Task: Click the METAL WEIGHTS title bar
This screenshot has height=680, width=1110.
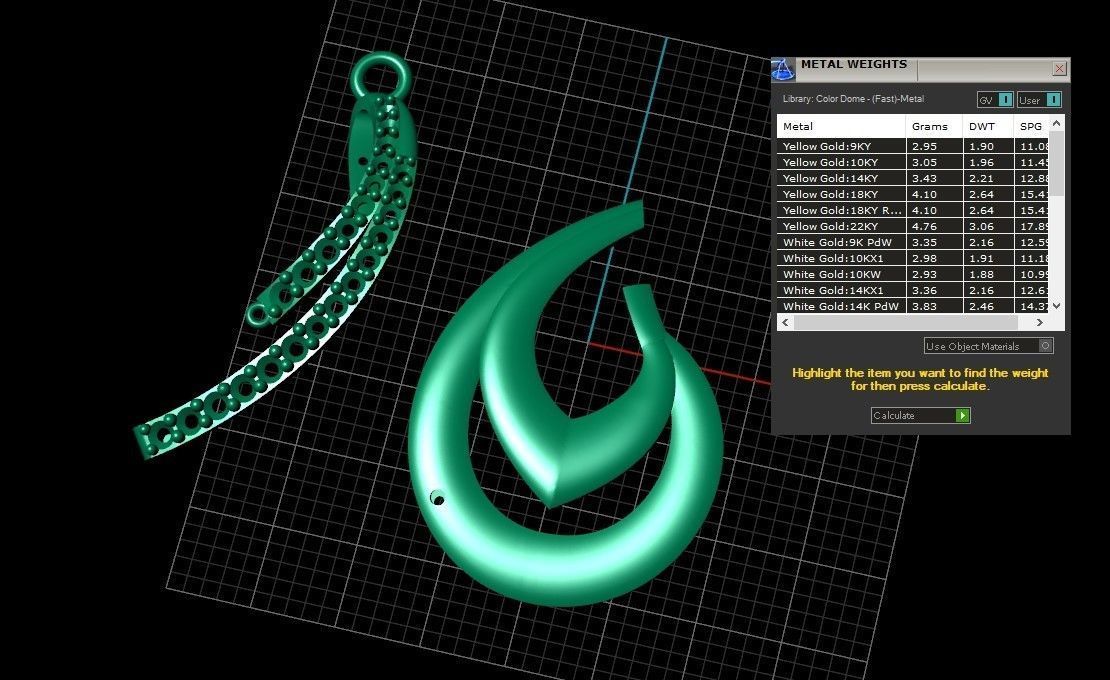Action: (920, 69)
